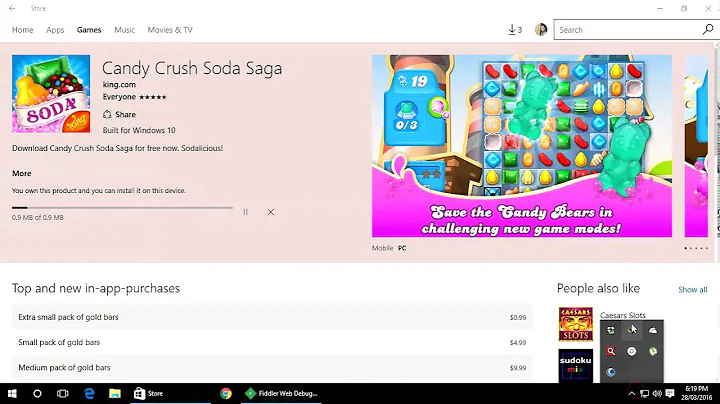Open the user account avatar

pyautogui.click(x=541, y=30)
